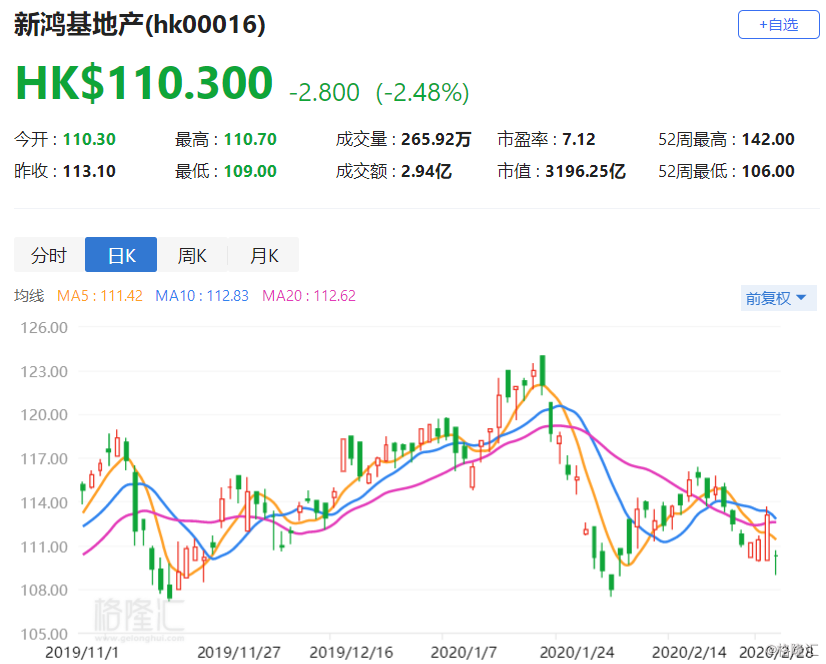Click the 最高 value 110.70

click(250, 140)
